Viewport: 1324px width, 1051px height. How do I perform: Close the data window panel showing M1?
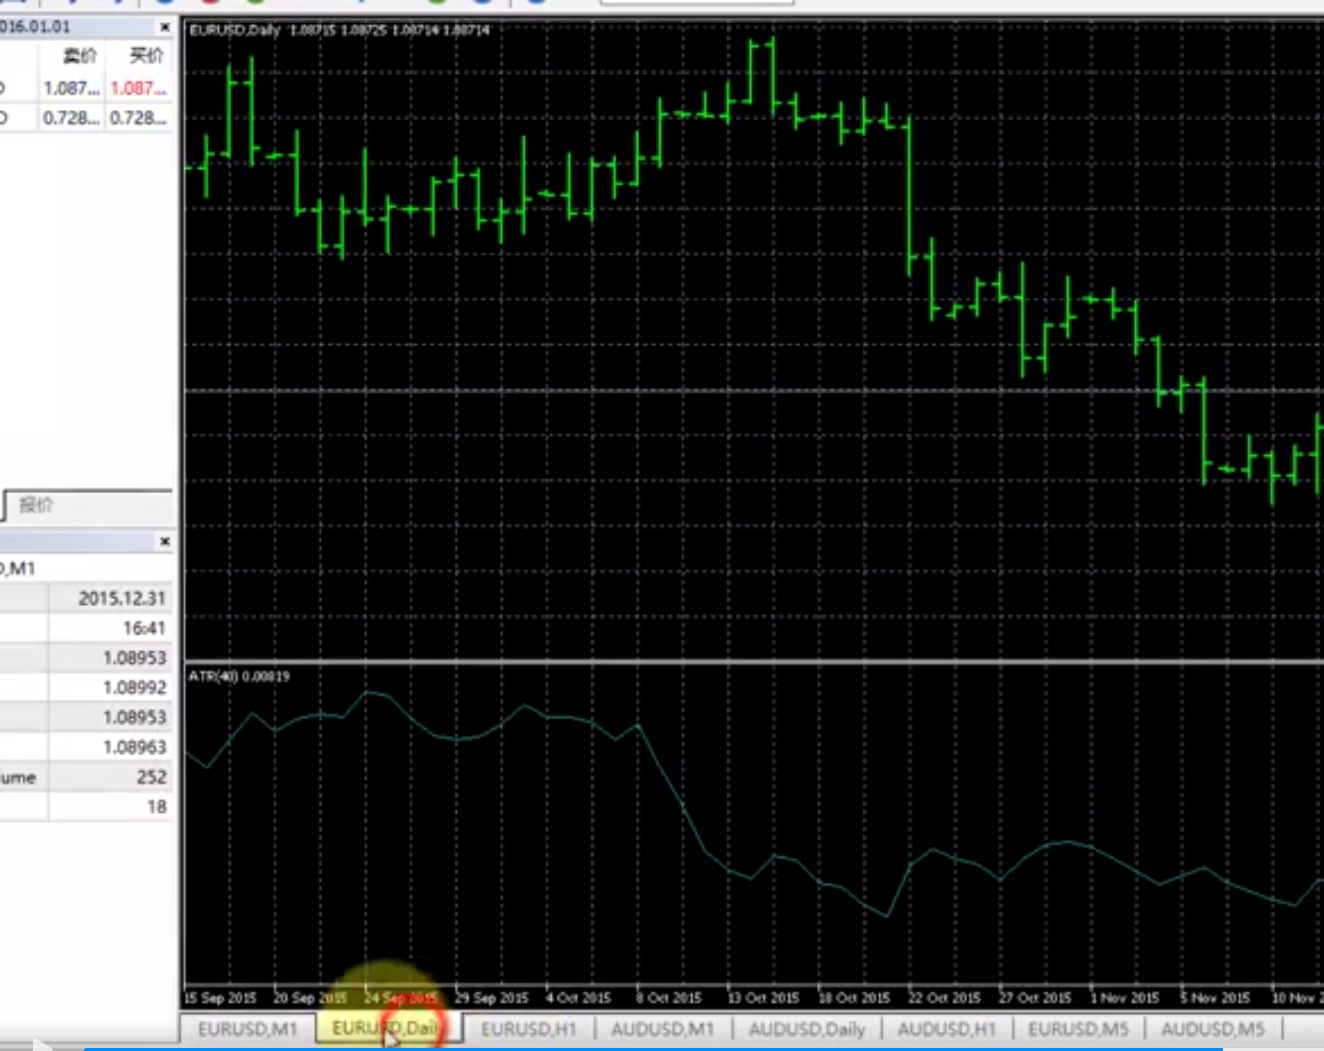165,541
